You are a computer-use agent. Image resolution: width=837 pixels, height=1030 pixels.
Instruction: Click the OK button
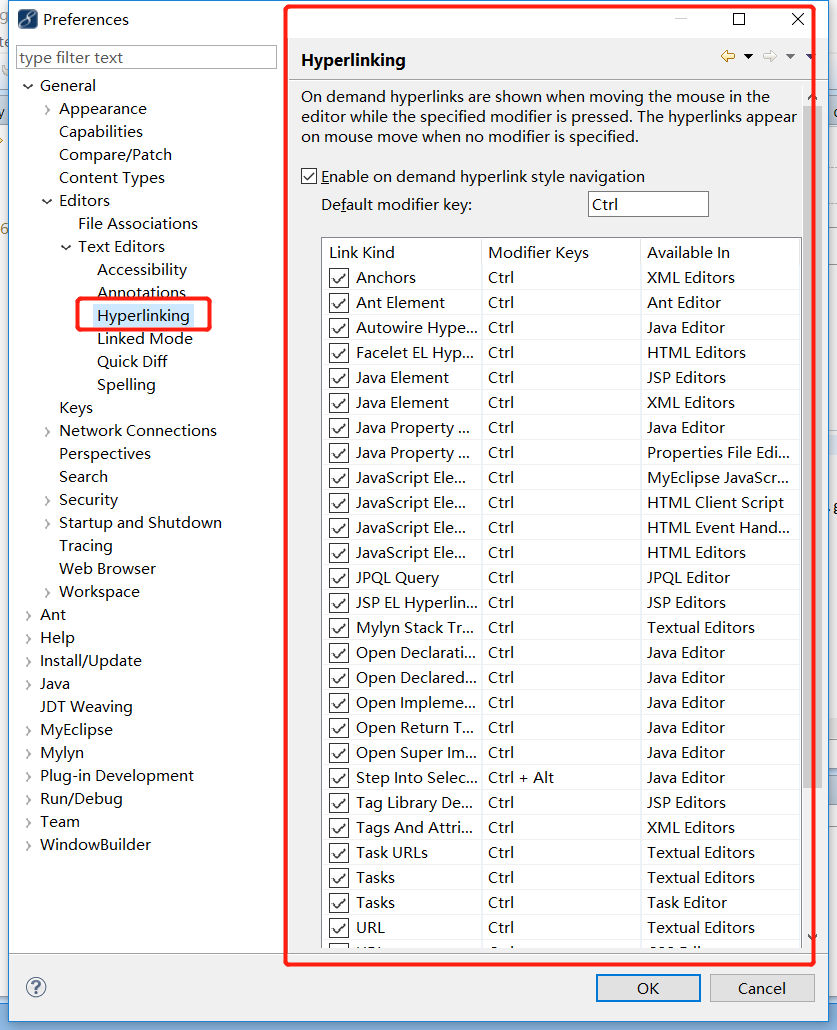tap(648, 988)
